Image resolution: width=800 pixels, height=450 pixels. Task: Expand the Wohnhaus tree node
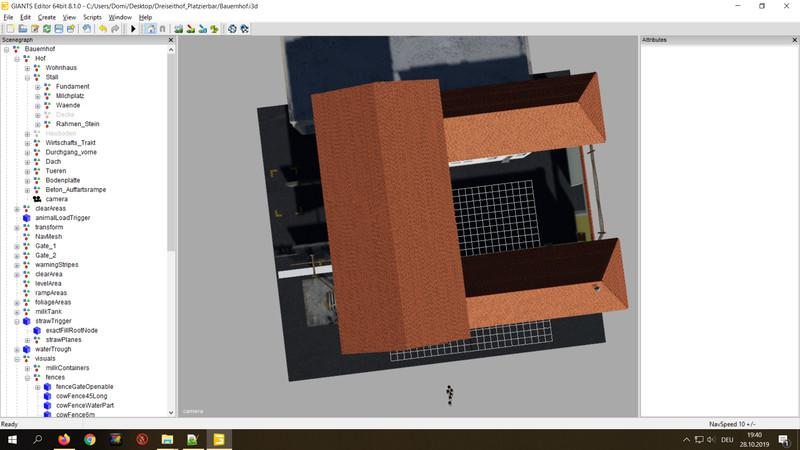28,68
